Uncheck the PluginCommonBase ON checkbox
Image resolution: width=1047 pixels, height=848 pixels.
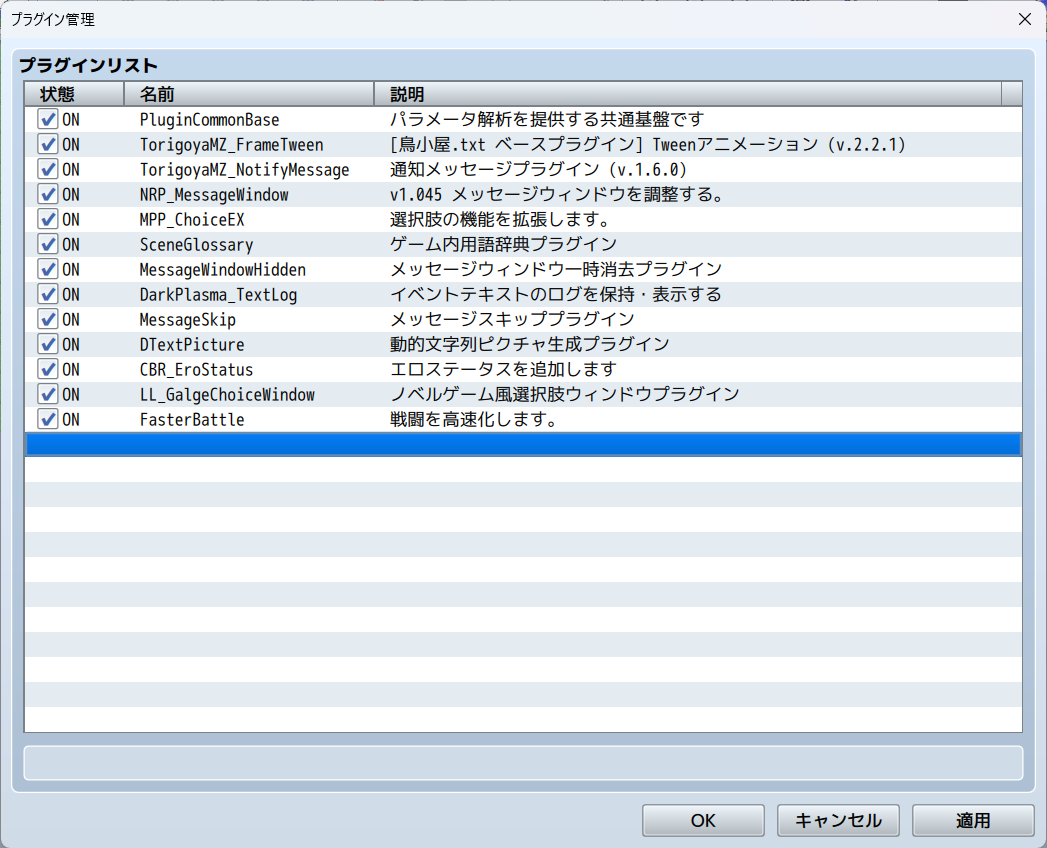coord(48,119)
